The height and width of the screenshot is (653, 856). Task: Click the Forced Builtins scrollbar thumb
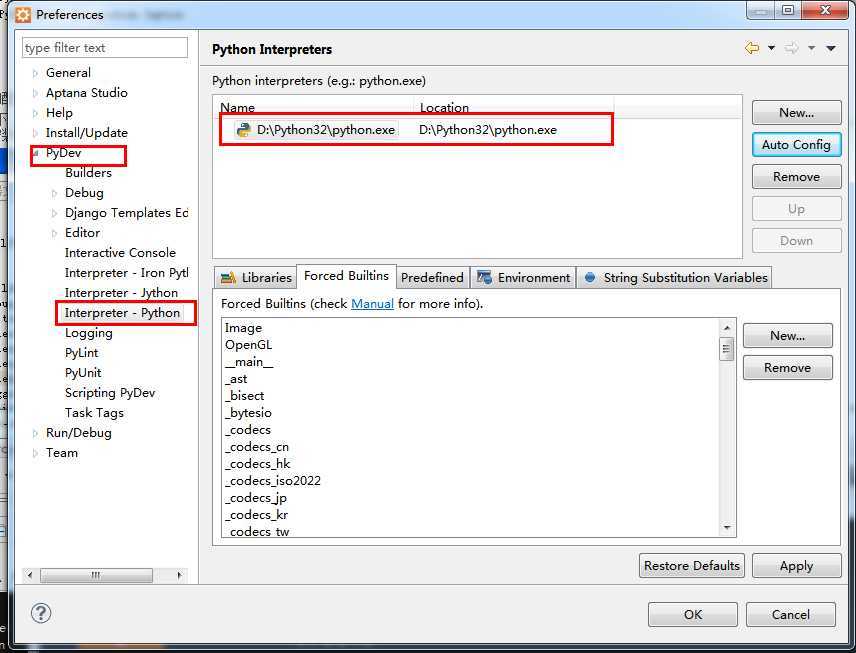point(726,349)
